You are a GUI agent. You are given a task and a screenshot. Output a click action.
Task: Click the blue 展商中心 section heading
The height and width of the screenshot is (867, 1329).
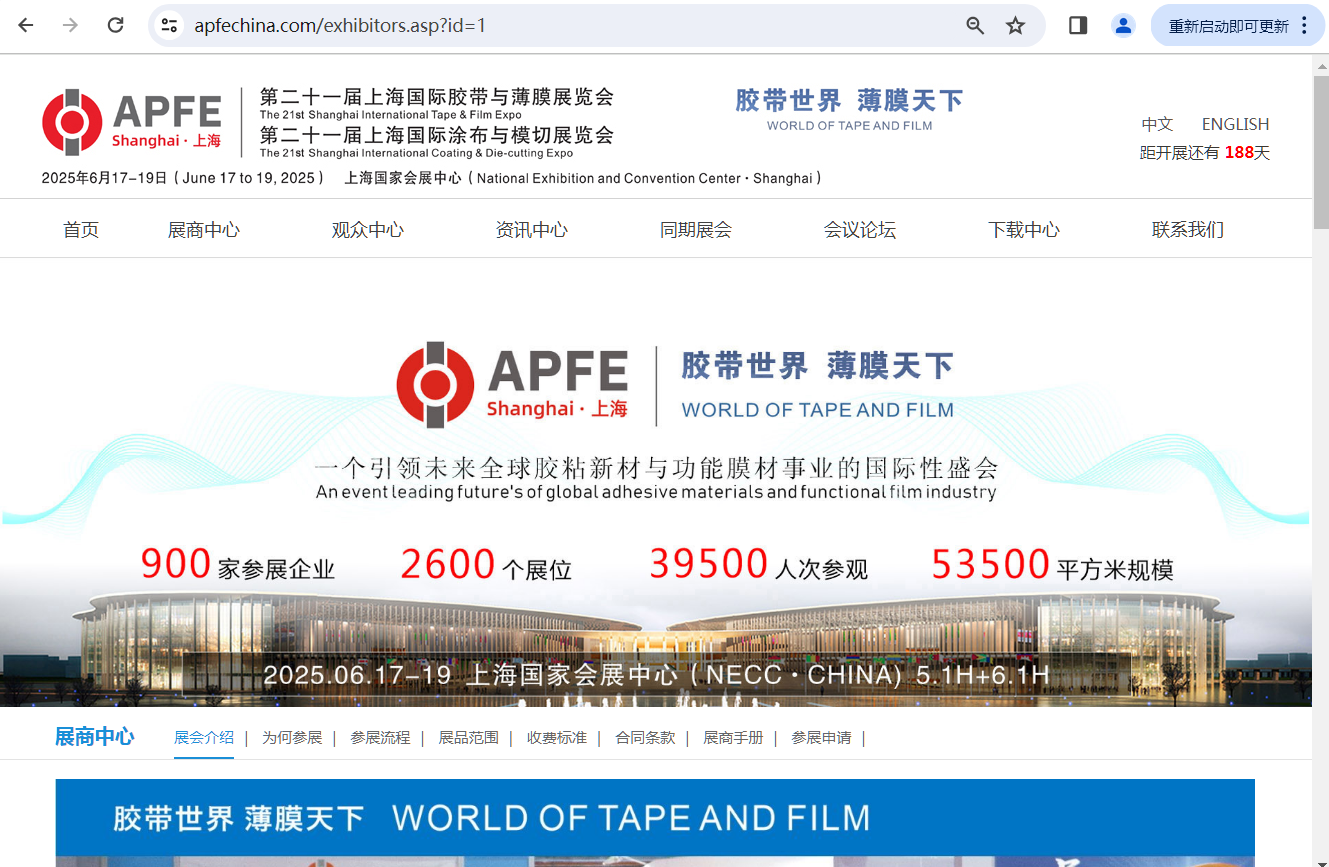click(x=94, y=738)
